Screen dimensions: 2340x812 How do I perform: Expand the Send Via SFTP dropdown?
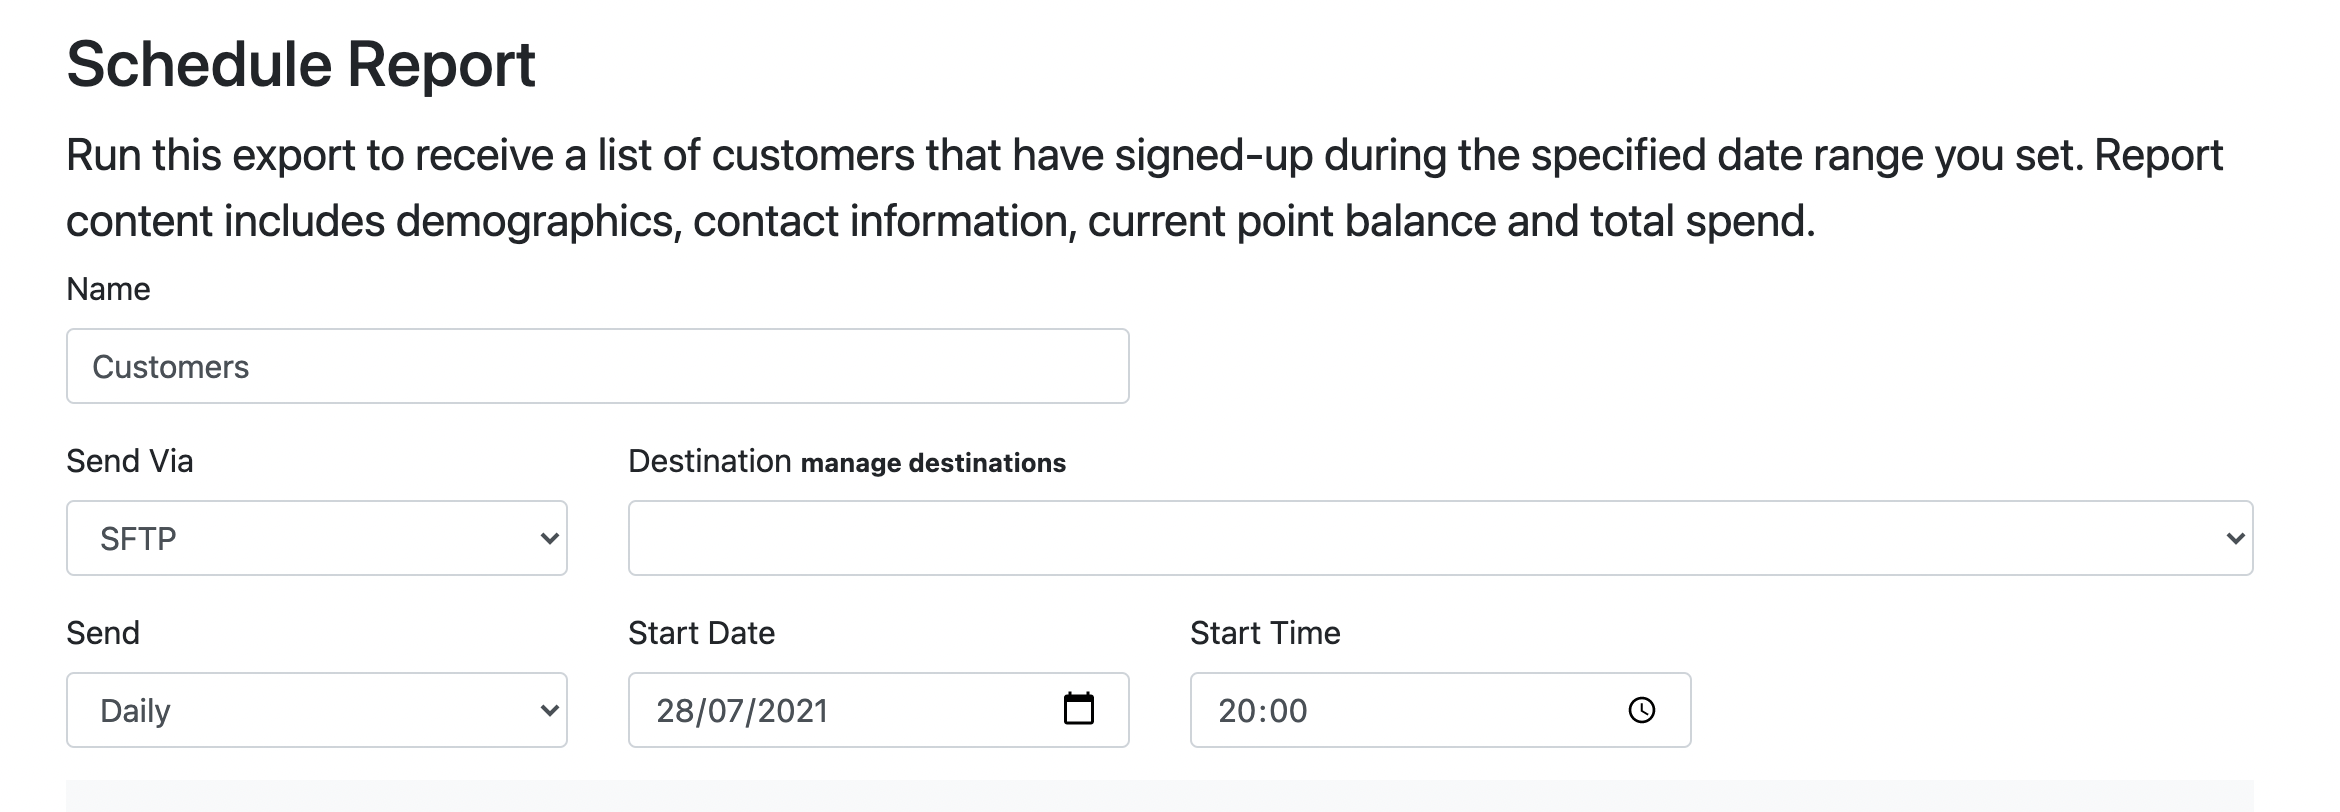[317, 538]
